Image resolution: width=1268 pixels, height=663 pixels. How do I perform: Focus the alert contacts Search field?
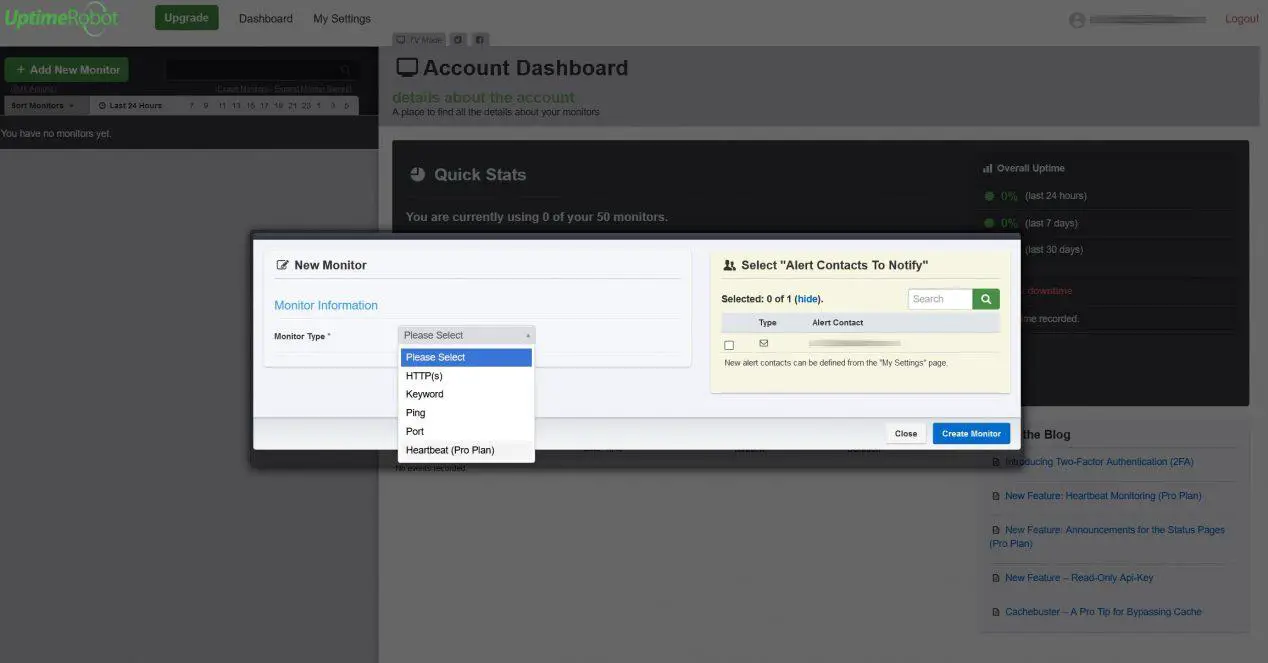coord(940,299)
